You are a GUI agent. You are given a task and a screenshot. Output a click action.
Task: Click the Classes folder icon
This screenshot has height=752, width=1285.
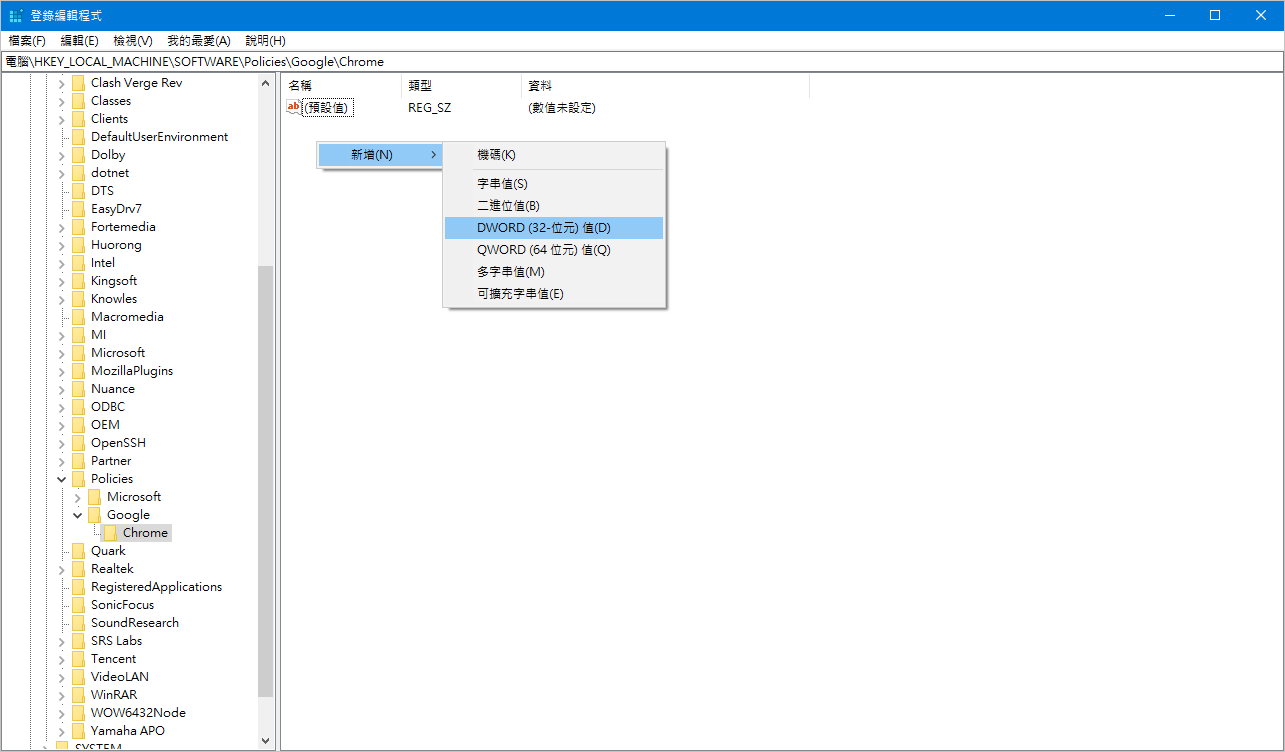tap(78, 101)
